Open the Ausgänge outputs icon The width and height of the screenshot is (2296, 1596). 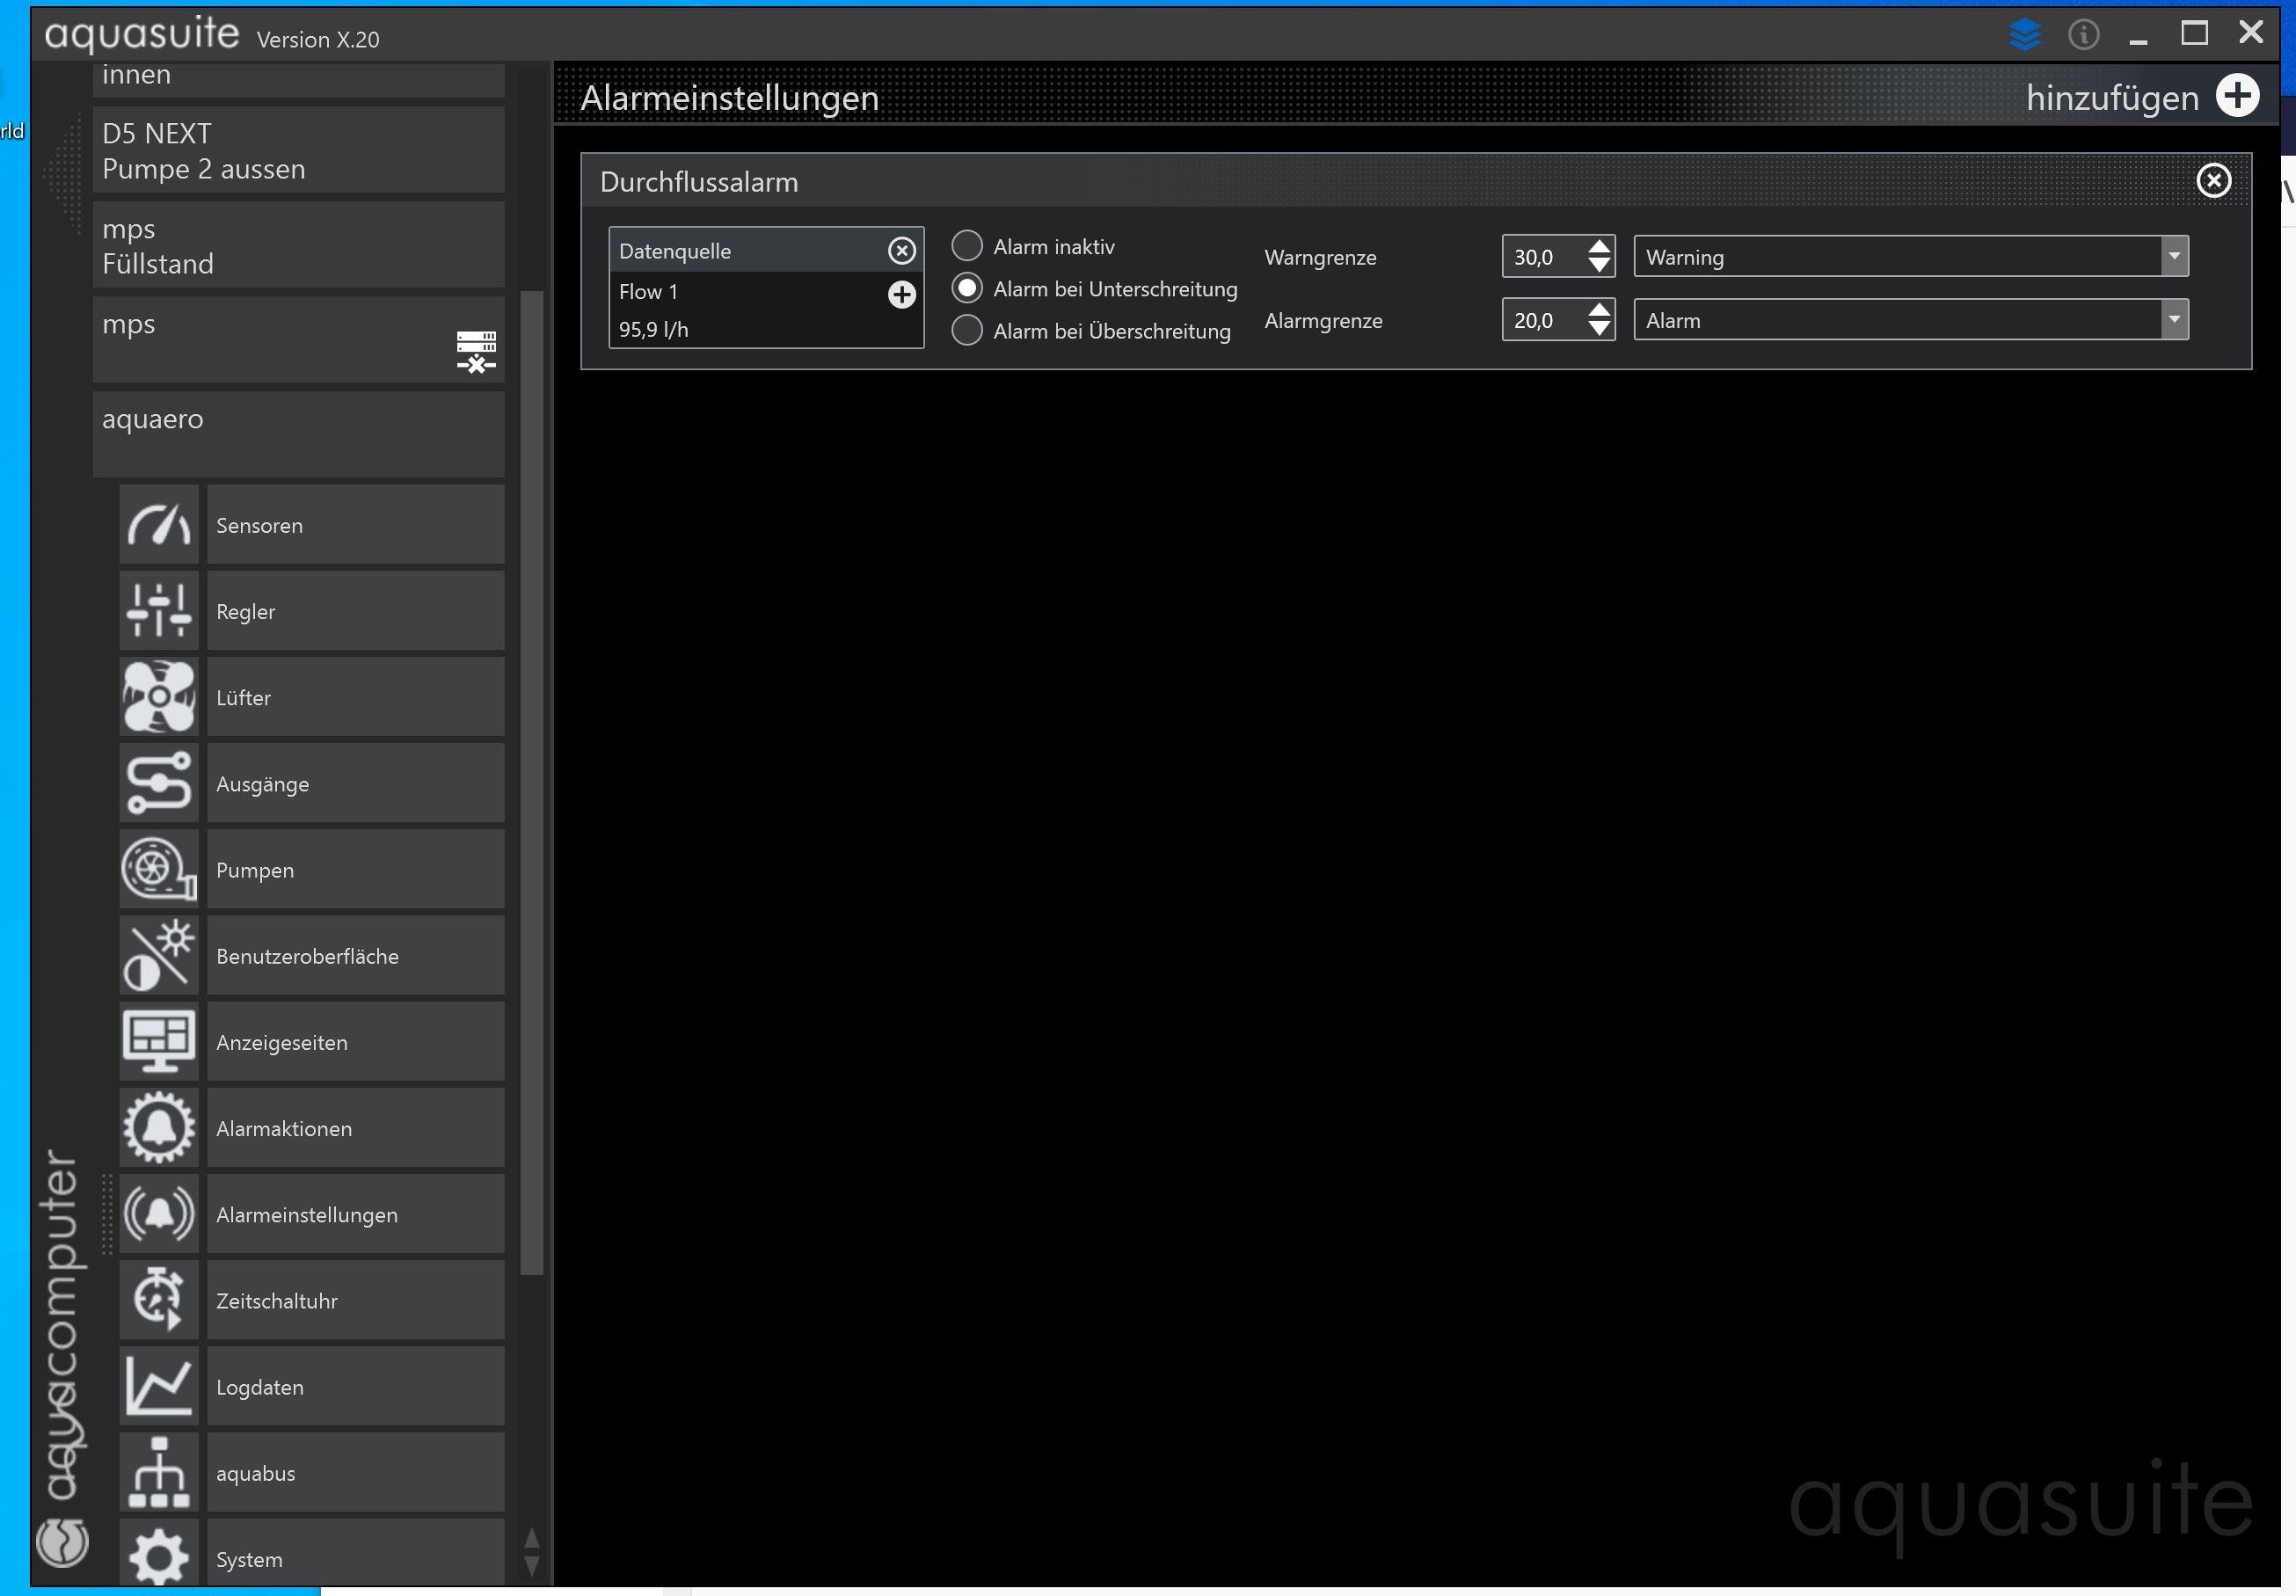click(159, 782)
